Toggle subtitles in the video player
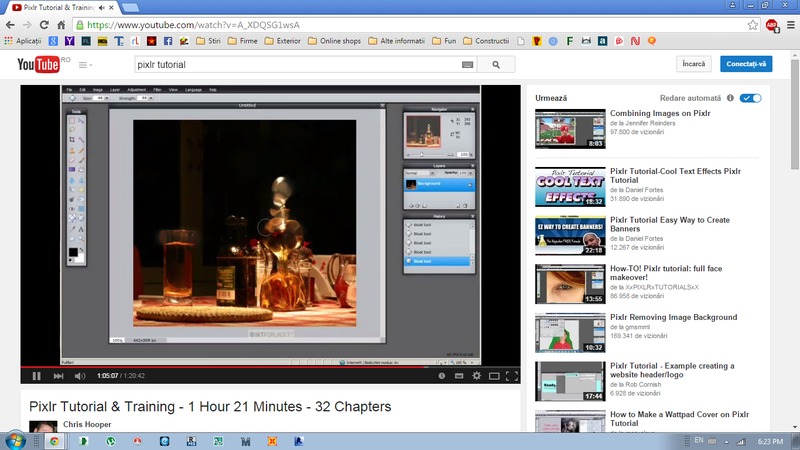 click(x=459, y=376)
